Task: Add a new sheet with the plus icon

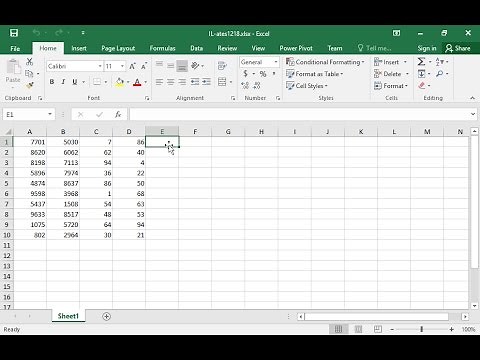Action: 106,316
